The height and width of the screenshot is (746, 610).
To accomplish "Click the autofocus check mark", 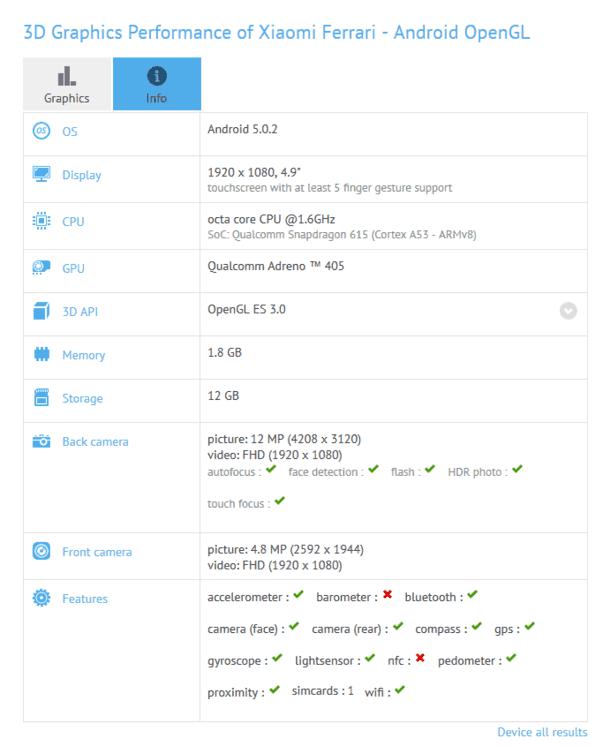I will pyautogui.click(x=271, y=469).
